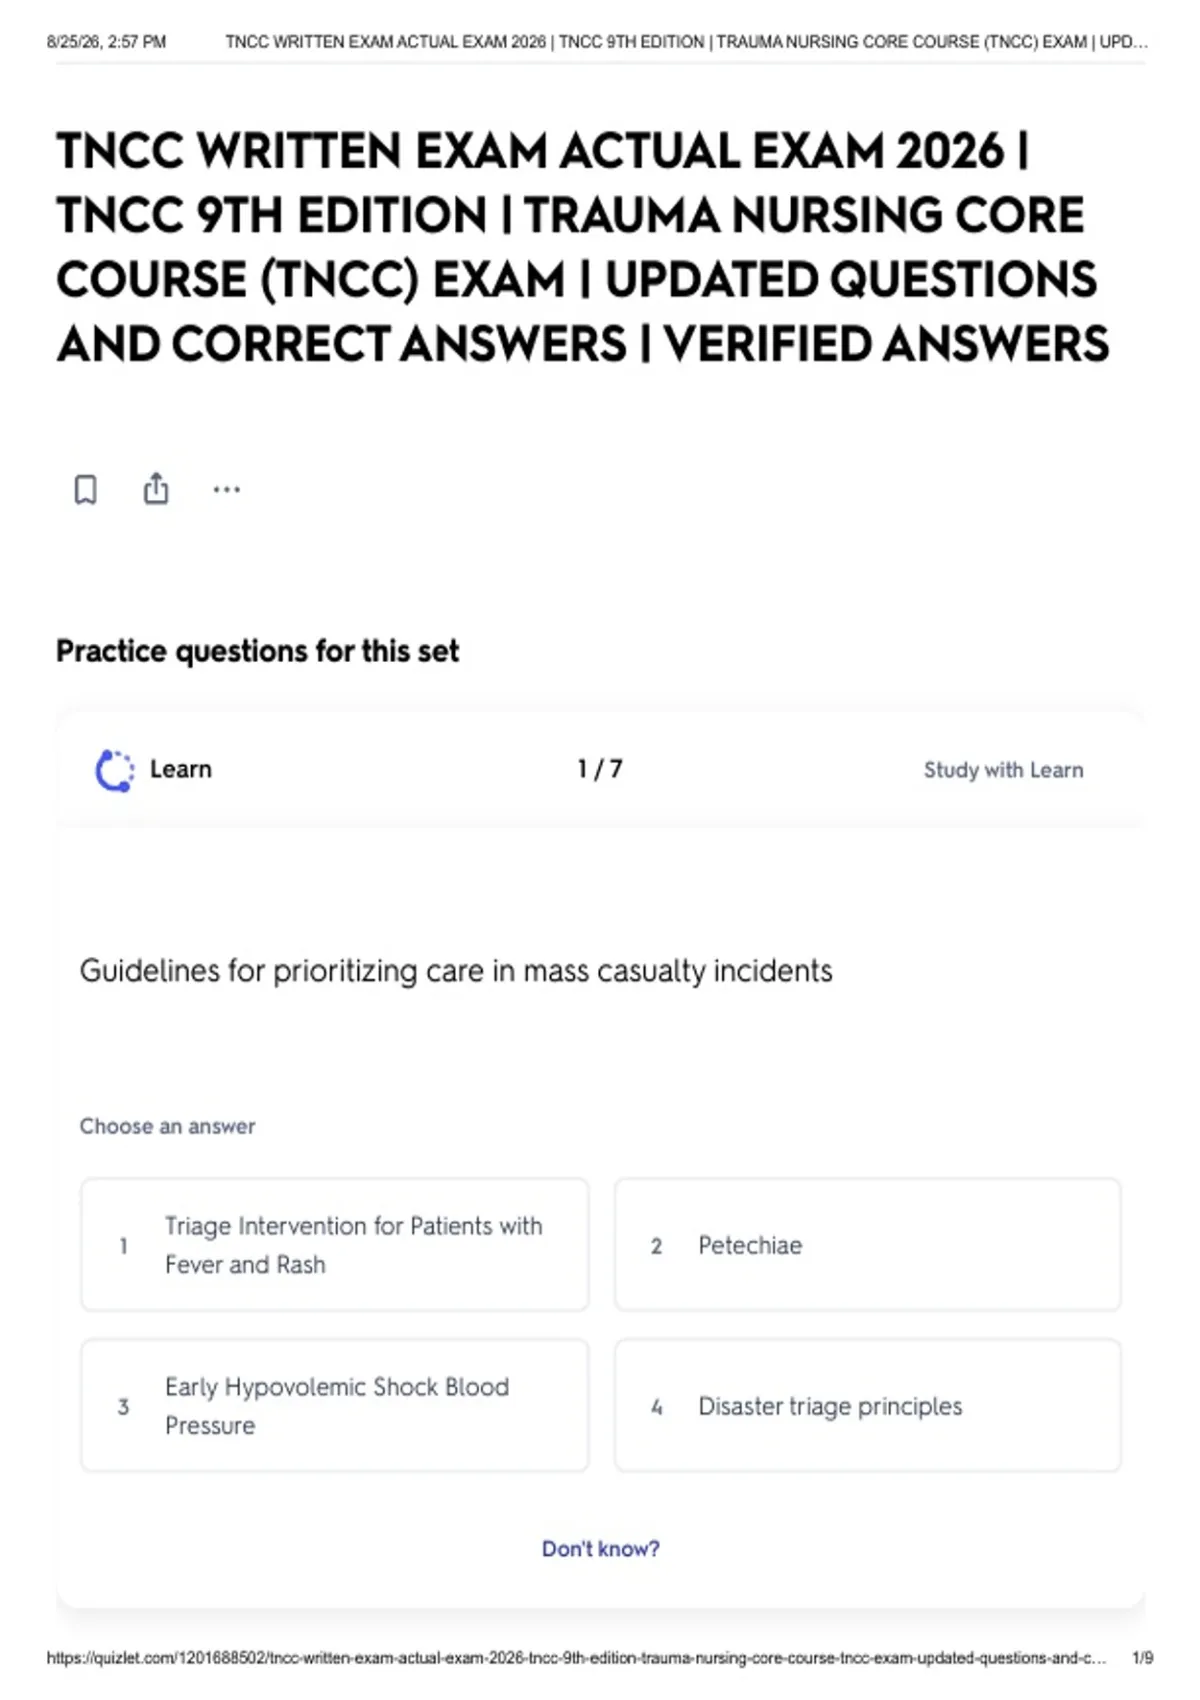Click the TNCC WRITTEN EXAM main title
The width and height of the screenshot is (1200, 1700).
[583, 247]
